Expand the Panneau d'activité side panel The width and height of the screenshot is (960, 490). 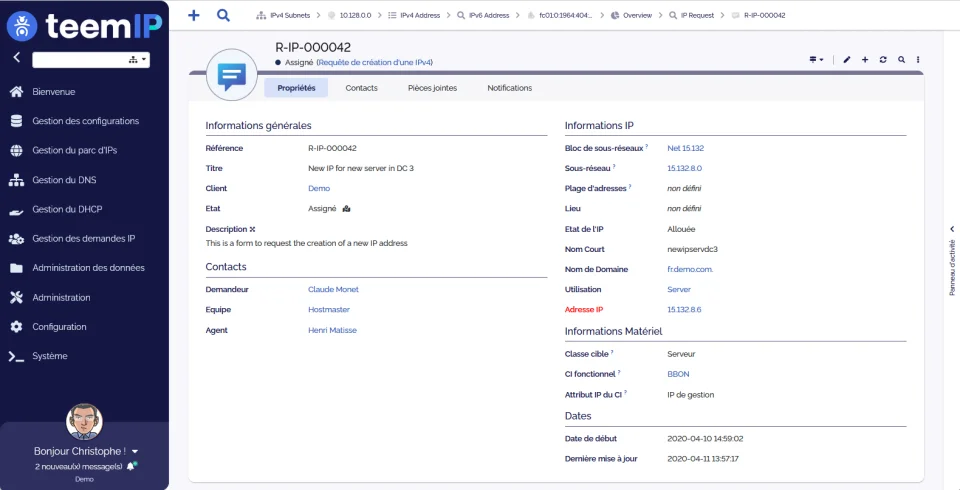(952, 229)
